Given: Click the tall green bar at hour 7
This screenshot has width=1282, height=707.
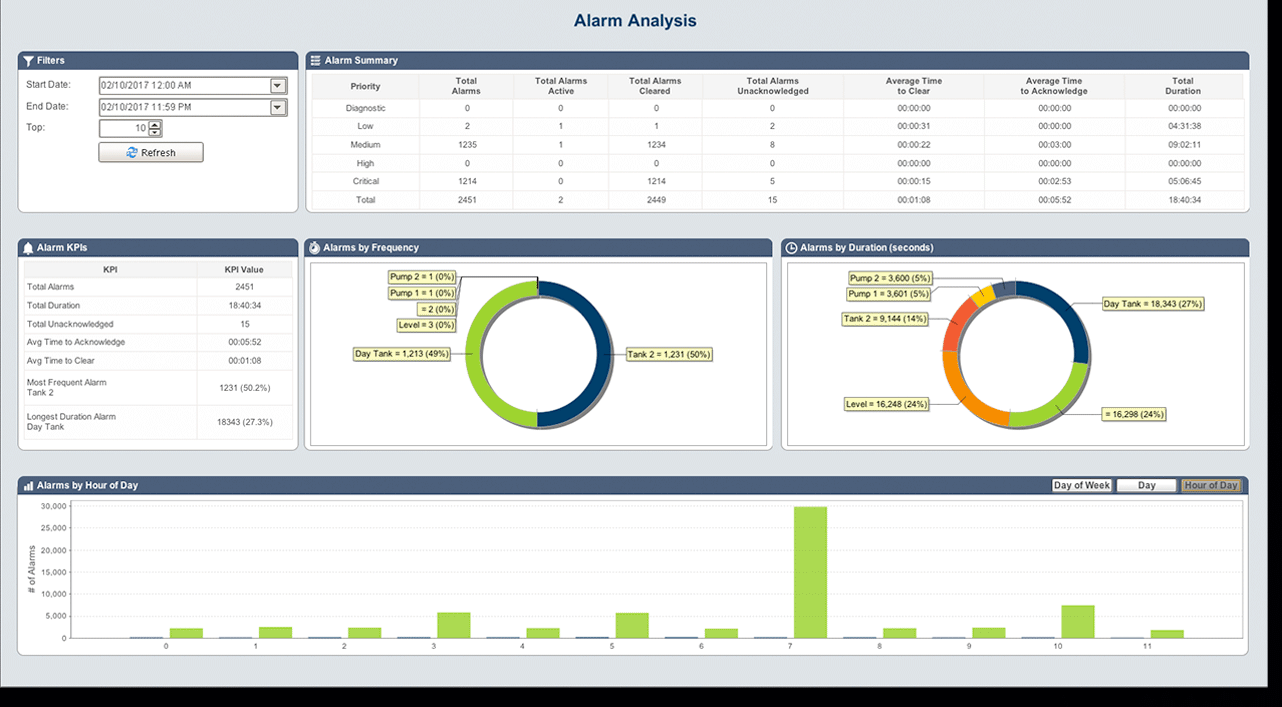Looking at the screenshot, I should tap(810, 572).
